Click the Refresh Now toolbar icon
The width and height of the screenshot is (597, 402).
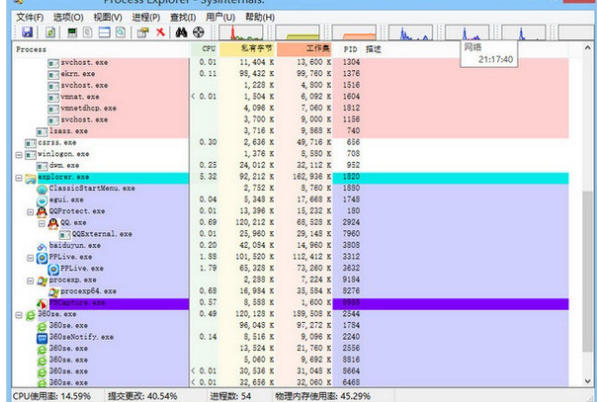coord(50,32)
